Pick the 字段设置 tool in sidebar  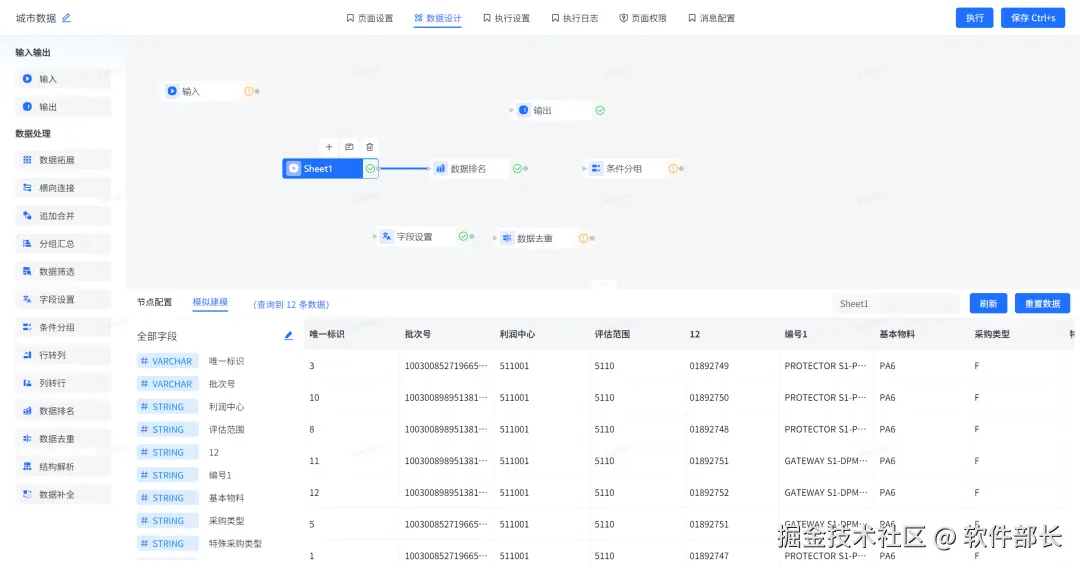pos(63,299)
